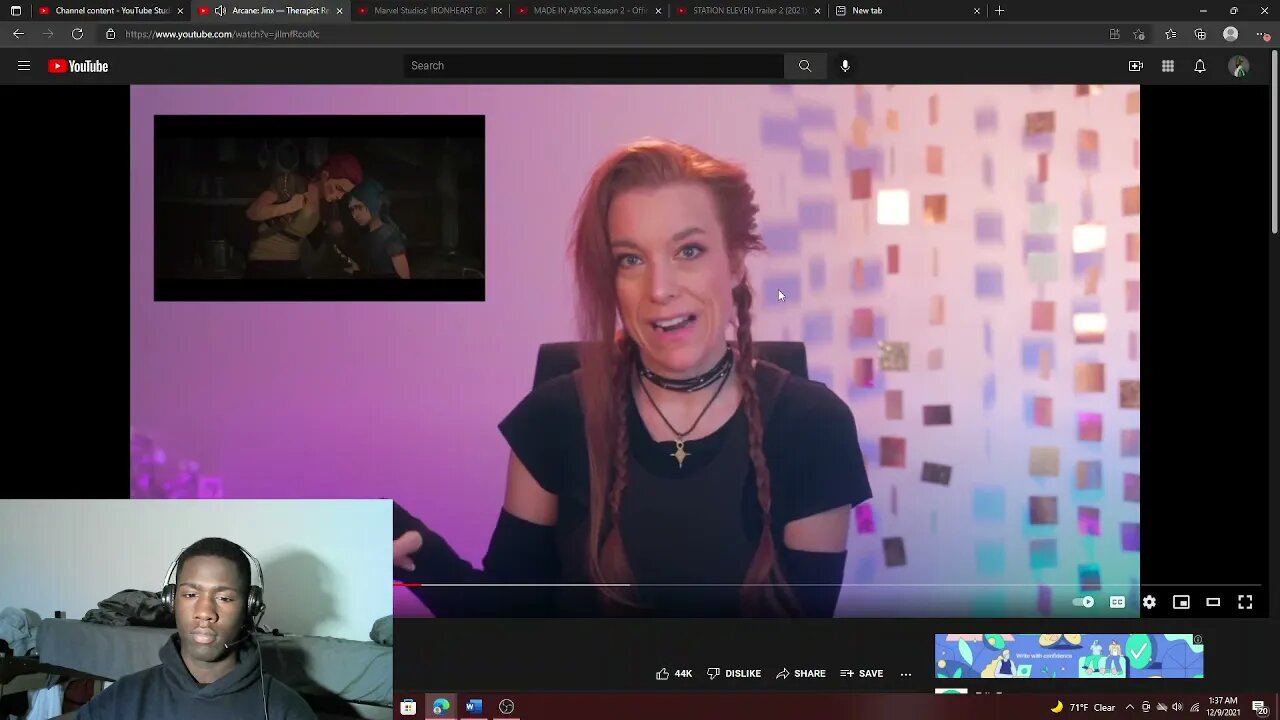Screen dimensions: 1280x720
Task: Open the Edge favorites list
Action: (x=1170, y=34)
